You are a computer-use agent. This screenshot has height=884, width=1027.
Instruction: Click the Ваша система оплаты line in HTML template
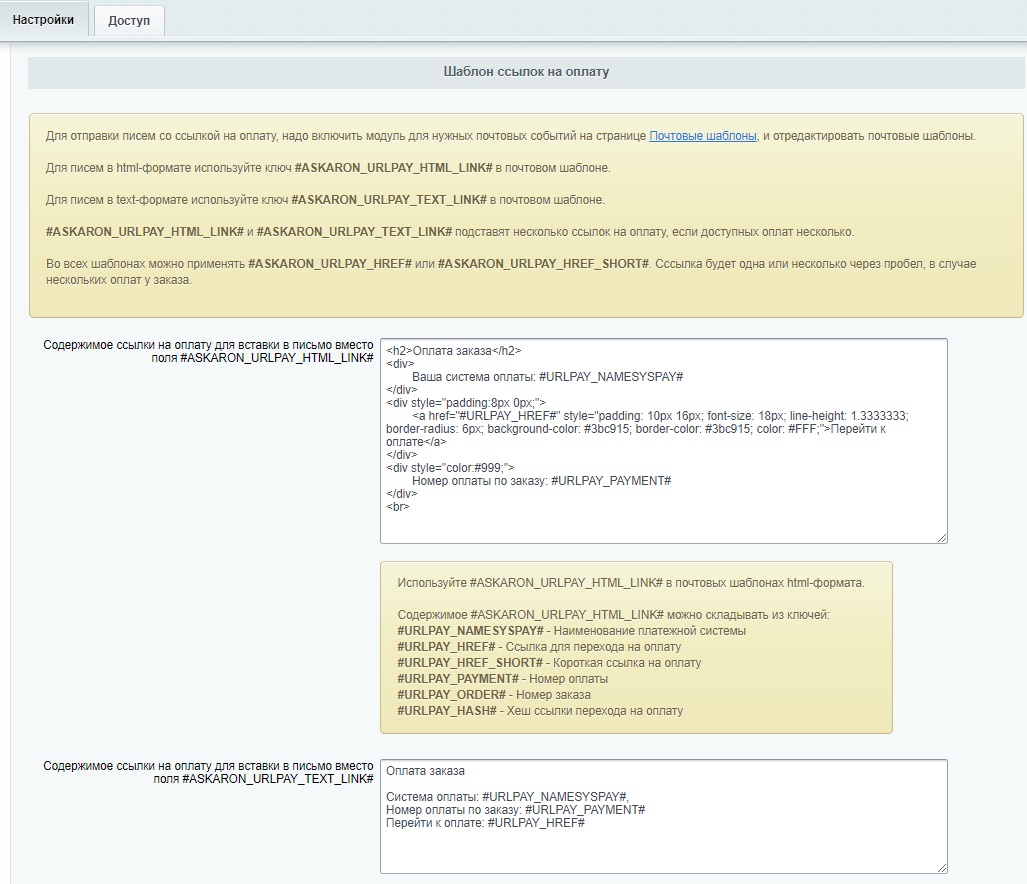click(x=547, y=377)
